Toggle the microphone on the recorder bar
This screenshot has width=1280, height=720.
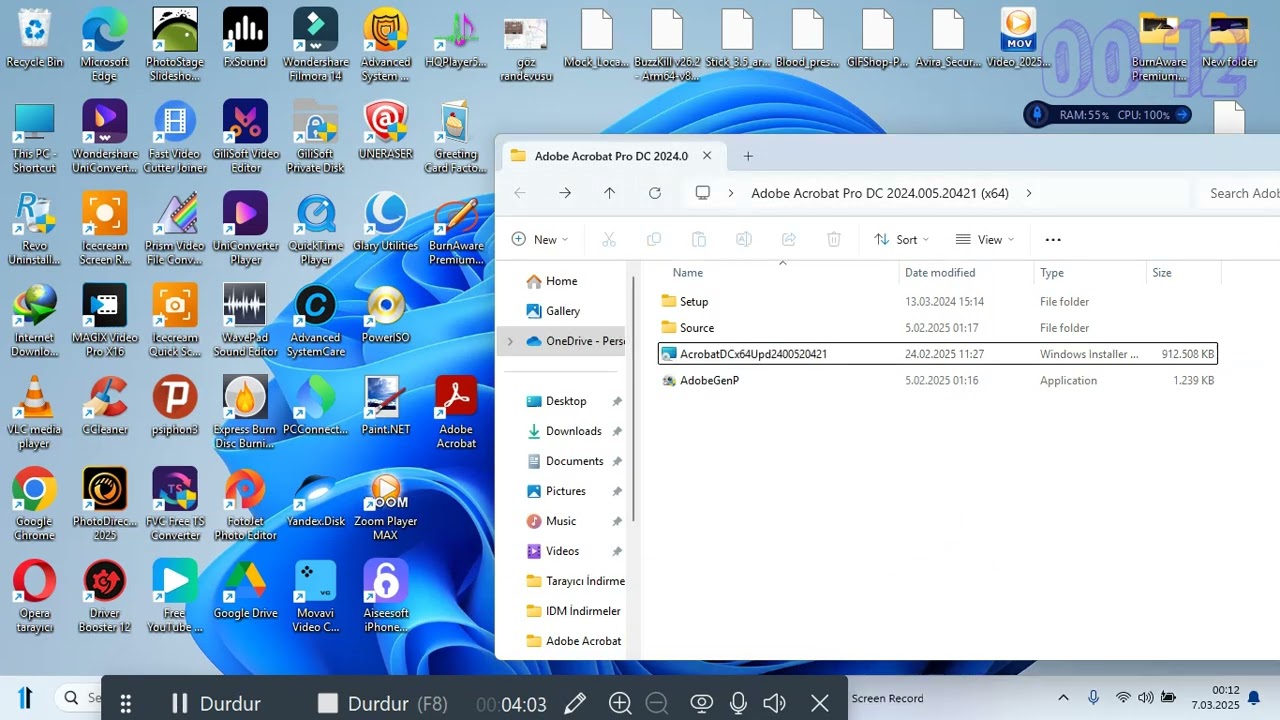tap(738, 703)
